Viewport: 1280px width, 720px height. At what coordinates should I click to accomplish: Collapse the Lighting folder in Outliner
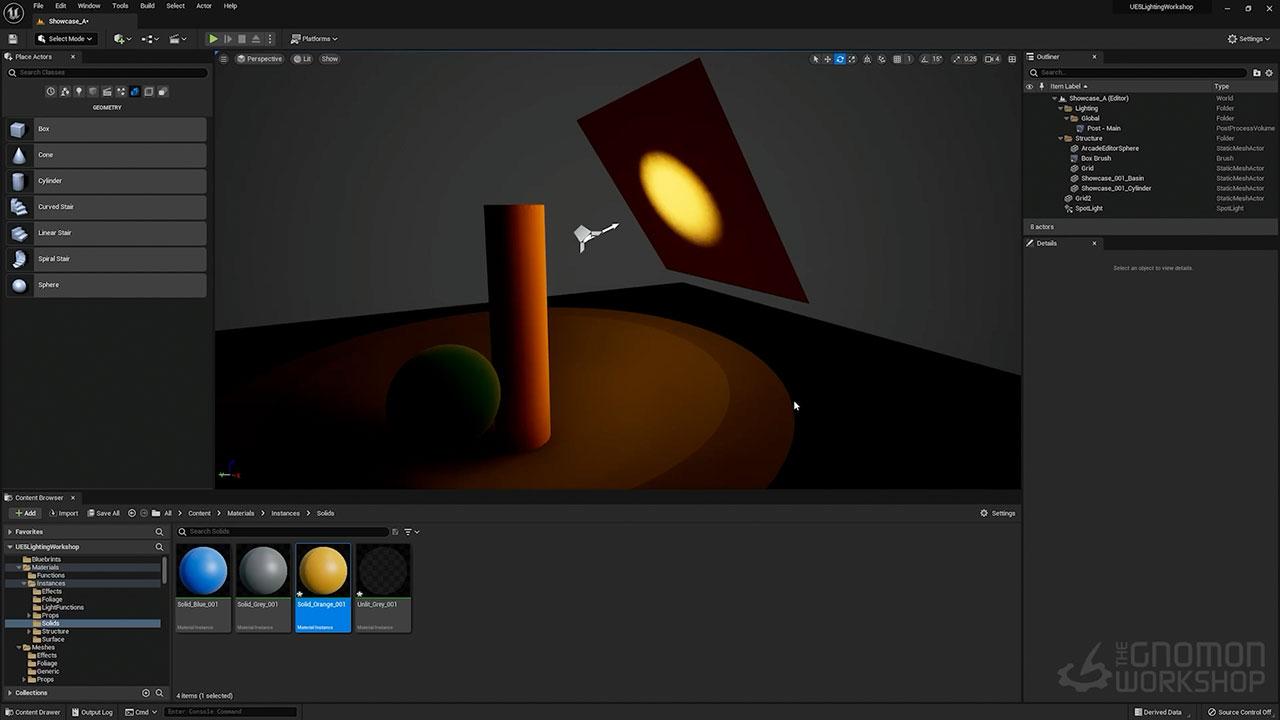1061,108
